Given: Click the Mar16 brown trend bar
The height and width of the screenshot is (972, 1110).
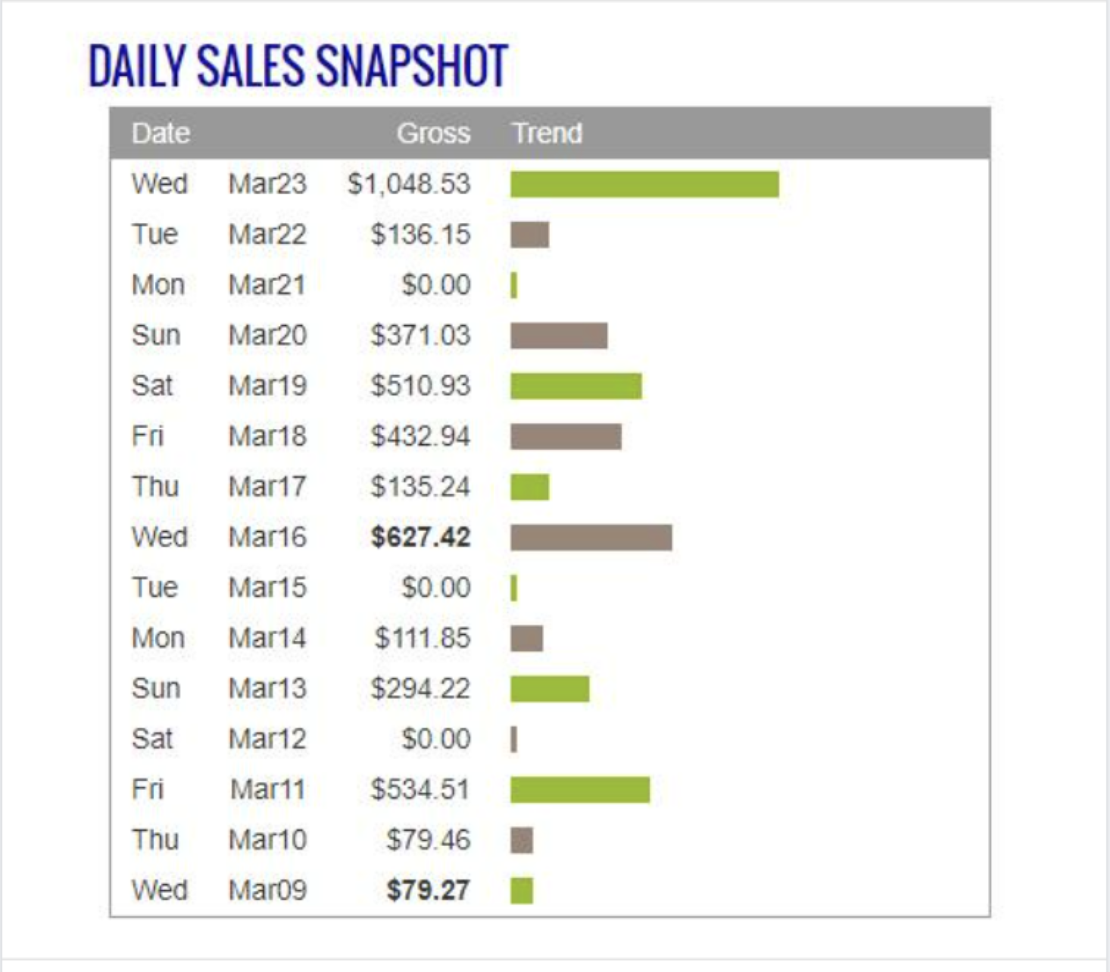Looking at the screenshot, I should pos(591,537).
